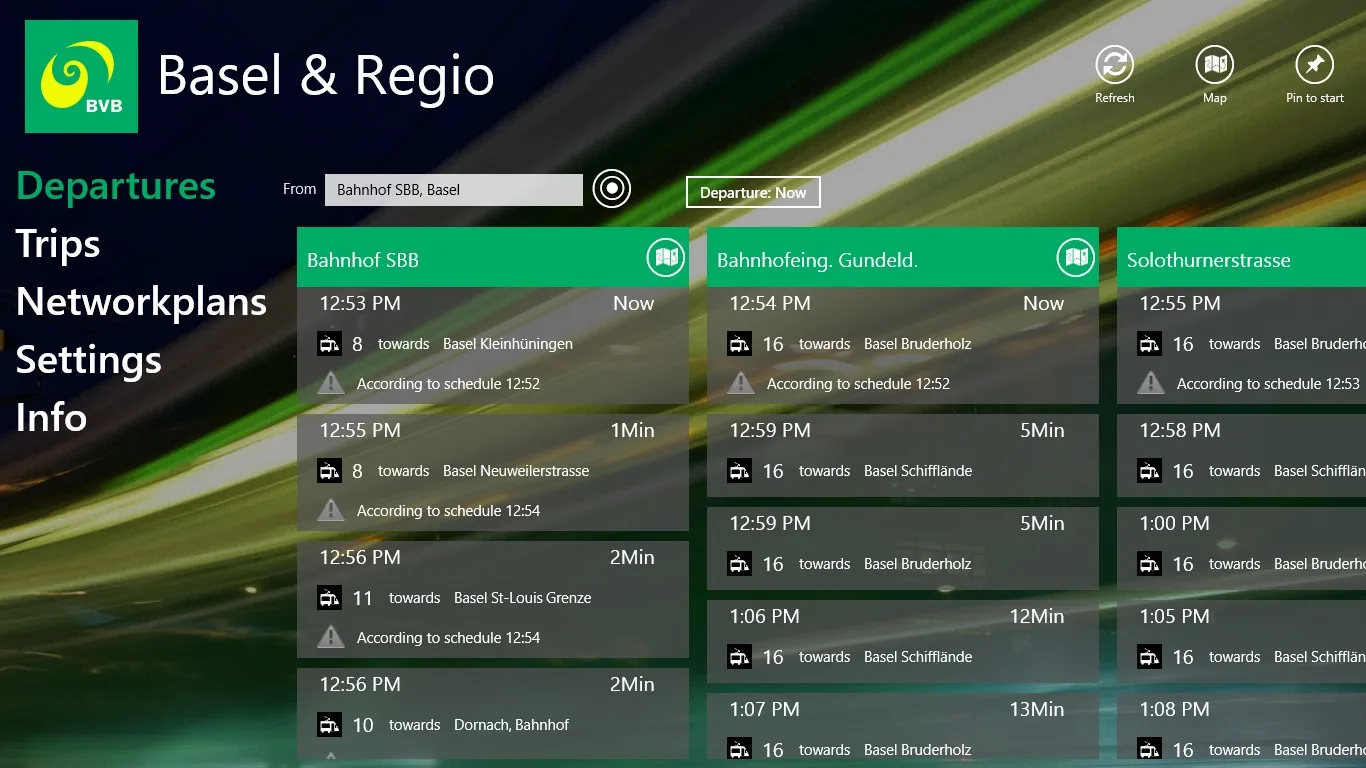
Task: Click 'According to schedule 12:52' under Kleinhüningen
Action: click(x=448, y=384)
